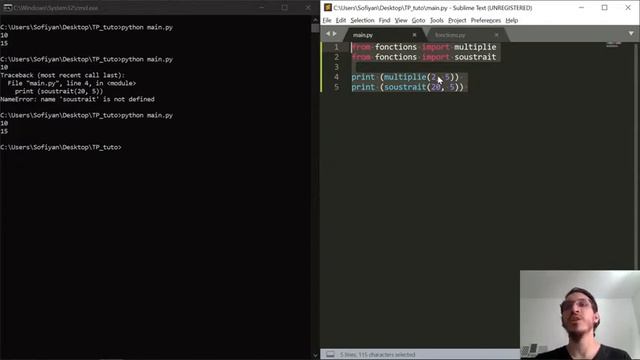Click line number 3 in the gutter
Image resolution: width=640 pixels, height=360 pixels.
pyautogui.click(x=336, y=67)
